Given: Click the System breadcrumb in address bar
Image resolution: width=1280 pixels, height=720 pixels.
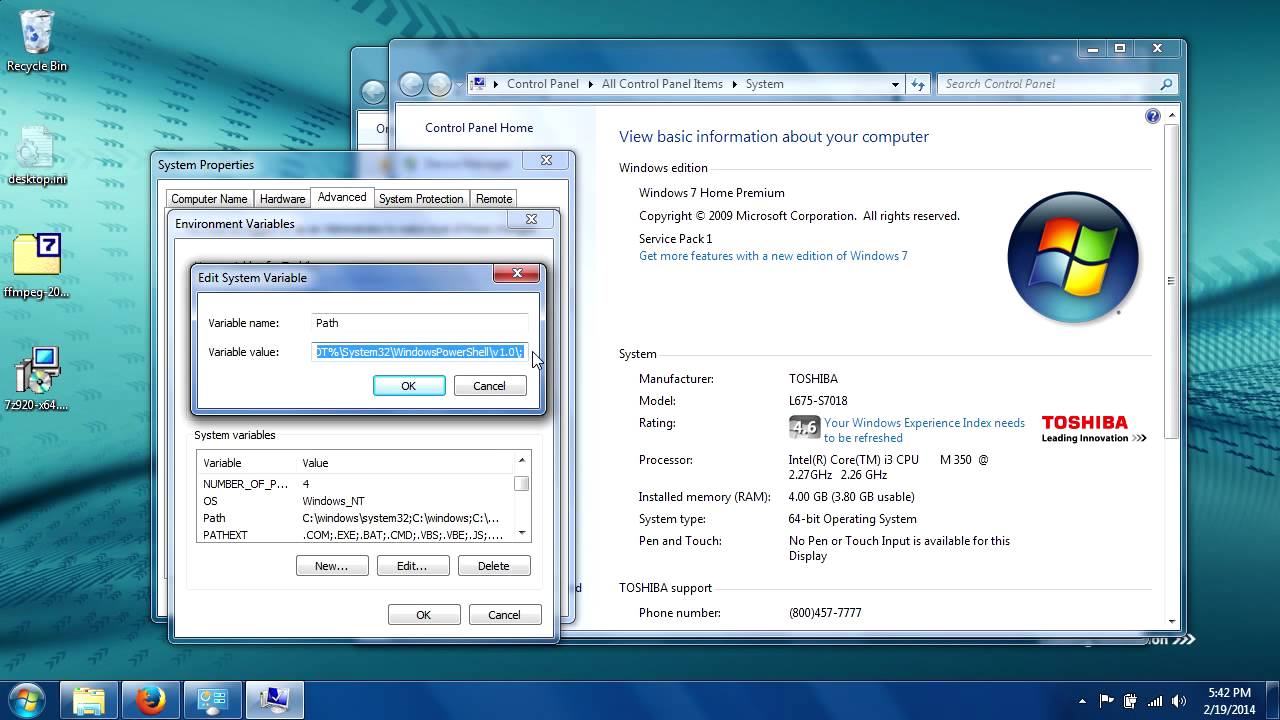Looking at the screenshot, I should [764, 84].
